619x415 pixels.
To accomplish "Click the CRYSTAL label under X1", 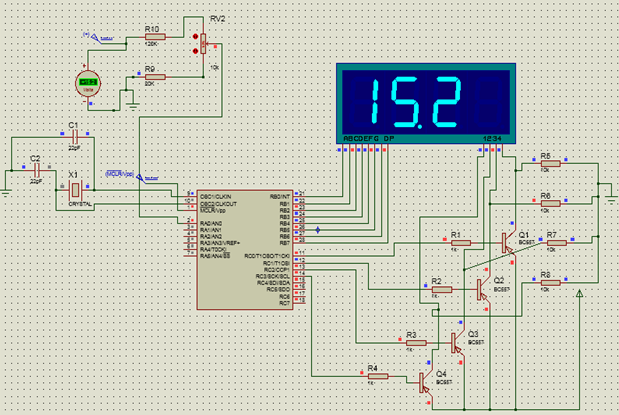I will [80, 204].
